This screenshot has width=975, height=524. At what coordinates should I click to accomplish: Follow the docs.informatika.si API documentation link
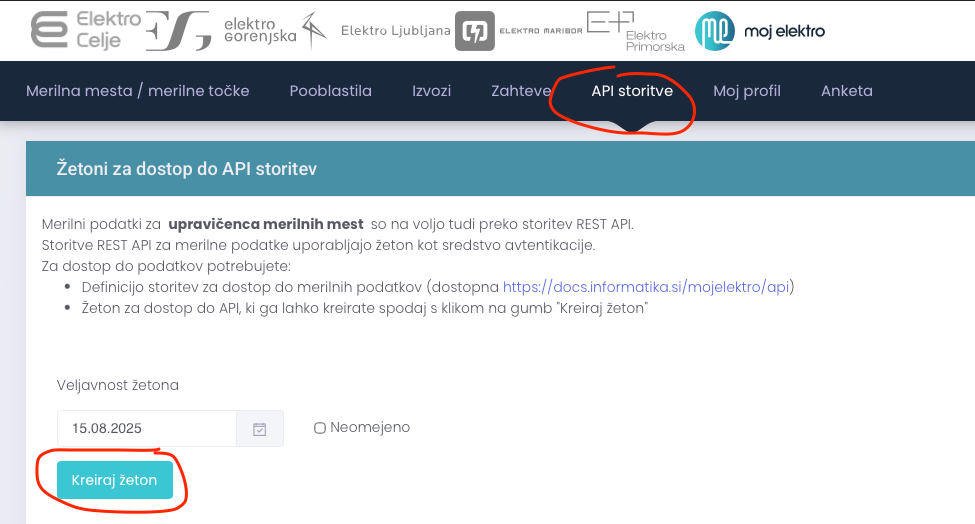[647, 287]
